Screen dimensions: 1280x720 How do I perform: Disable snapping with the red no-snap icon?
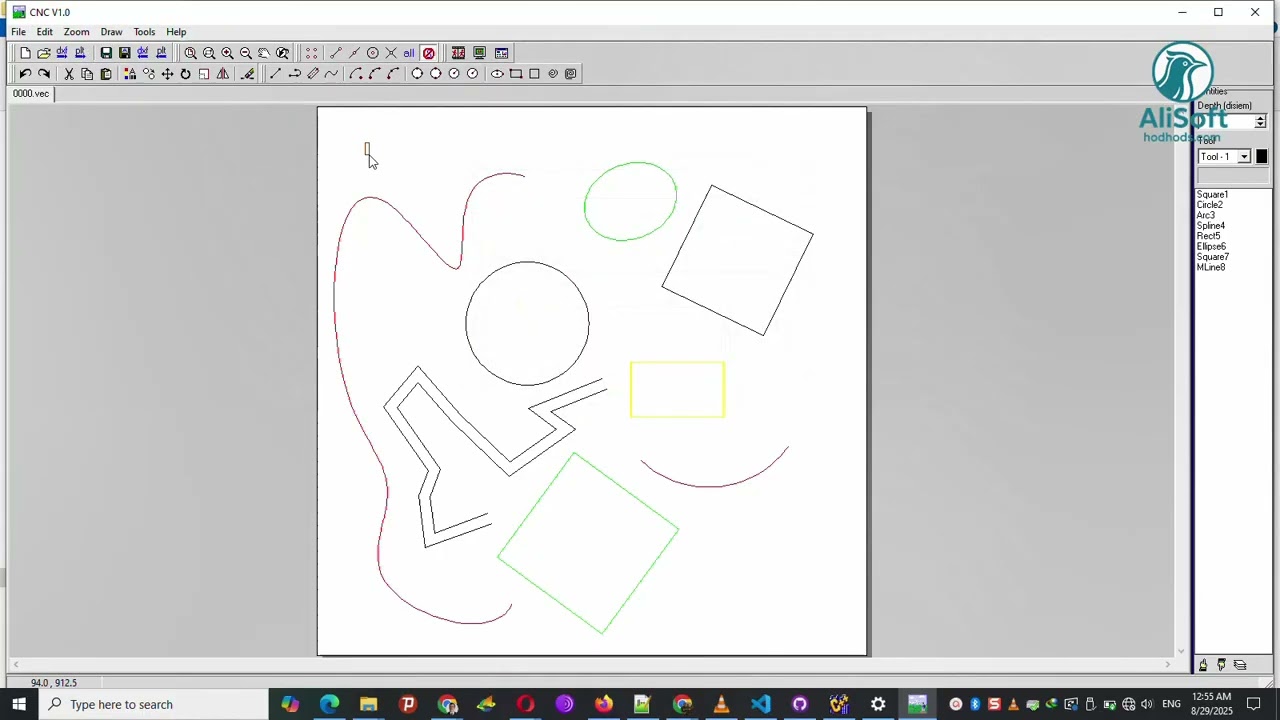coord(428,53)
